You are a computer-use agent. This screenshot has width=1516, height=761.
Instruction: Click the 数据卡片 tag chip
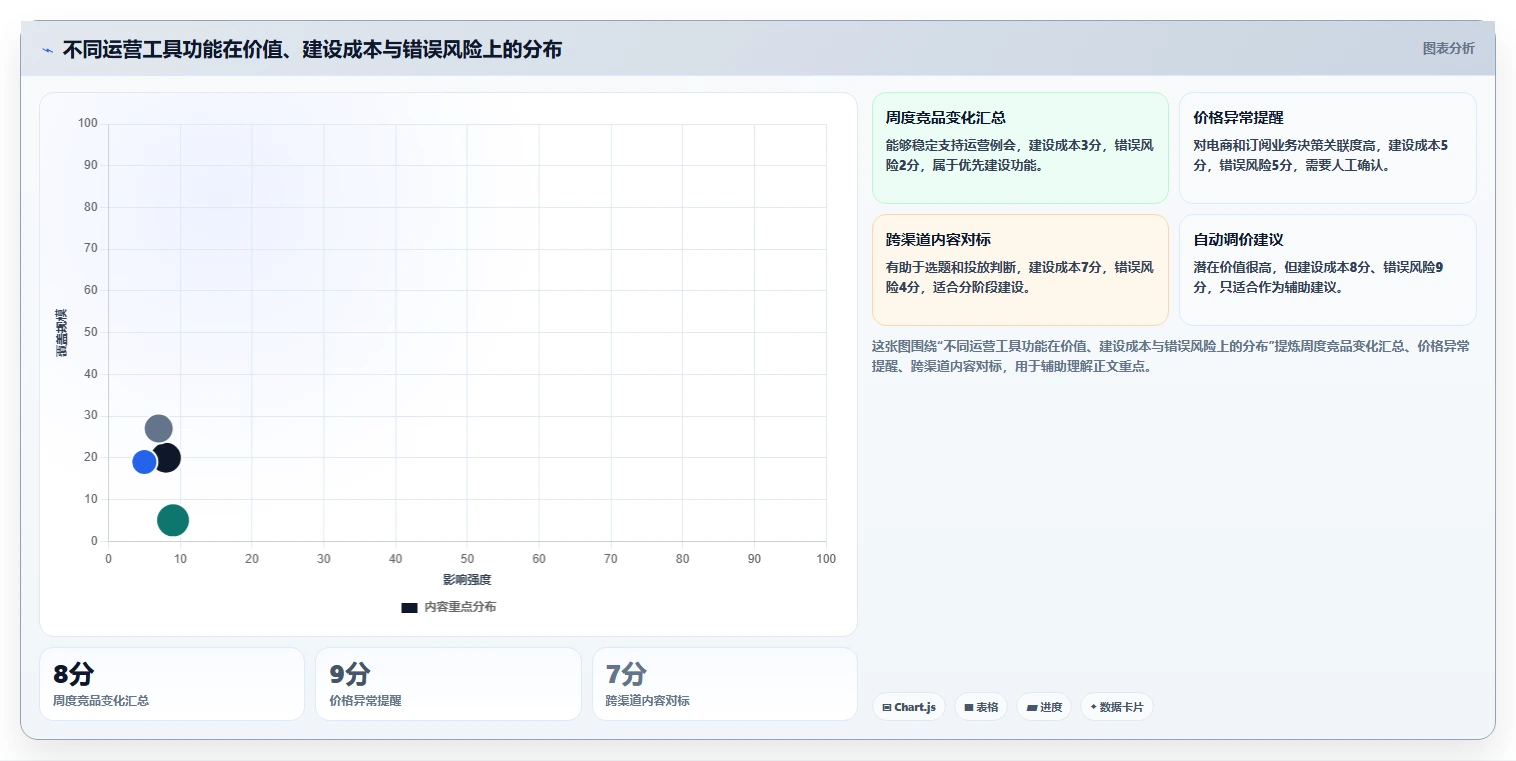click(x=1117, y=707)
